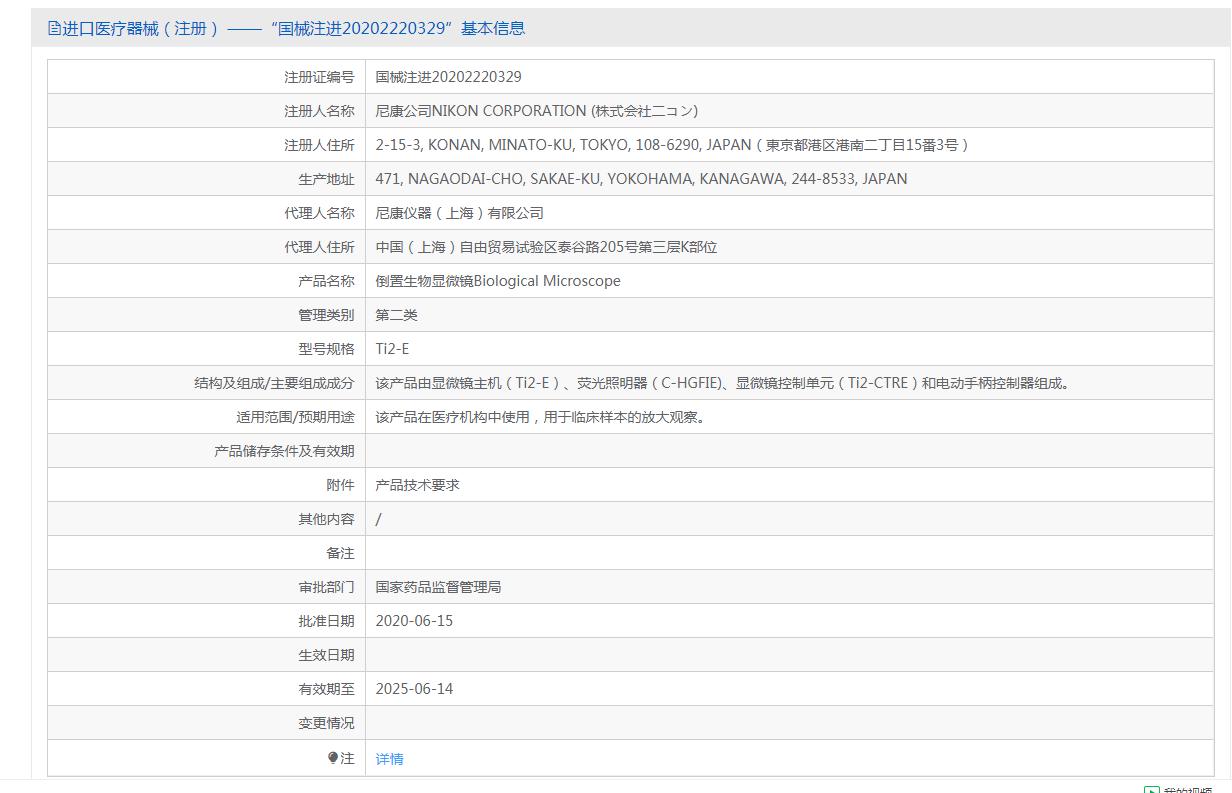Click the 代理人名称 row label
1232x793 pixels.
tap(319, 213)
